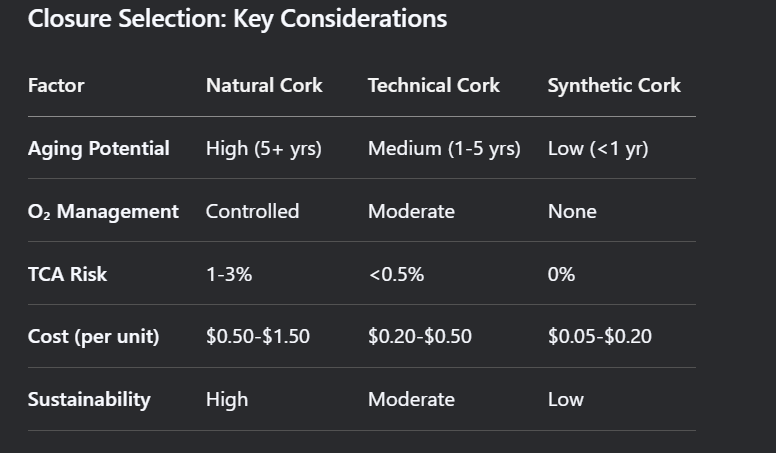Click the '0%' TCA risk value
Viewport: 776px width, 453px height.
pyautogui.click(x=561, y=274)
